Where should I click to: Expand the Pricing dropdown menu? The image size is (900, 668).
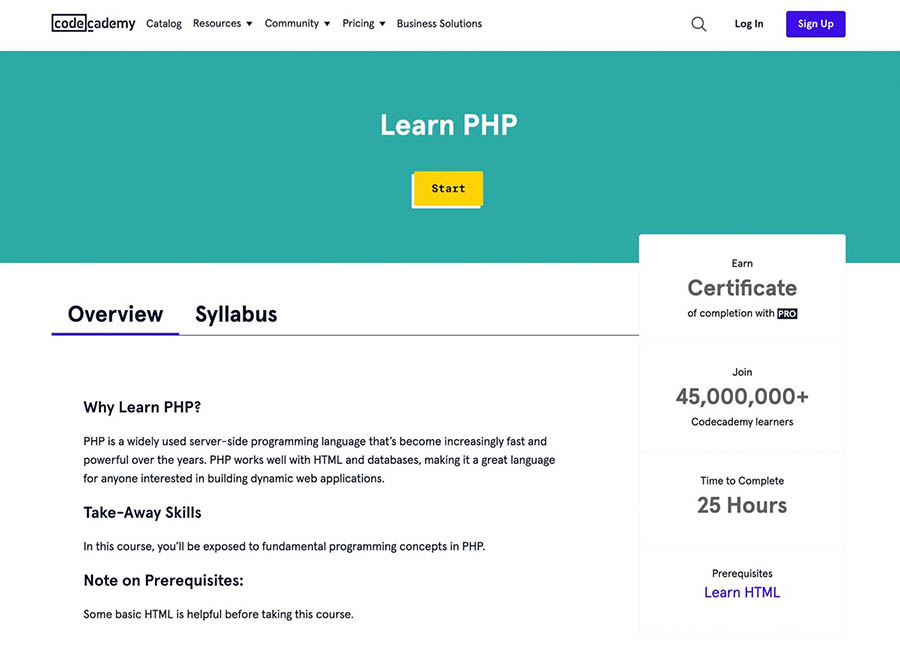pyautogui.click(x=363, y=24)
